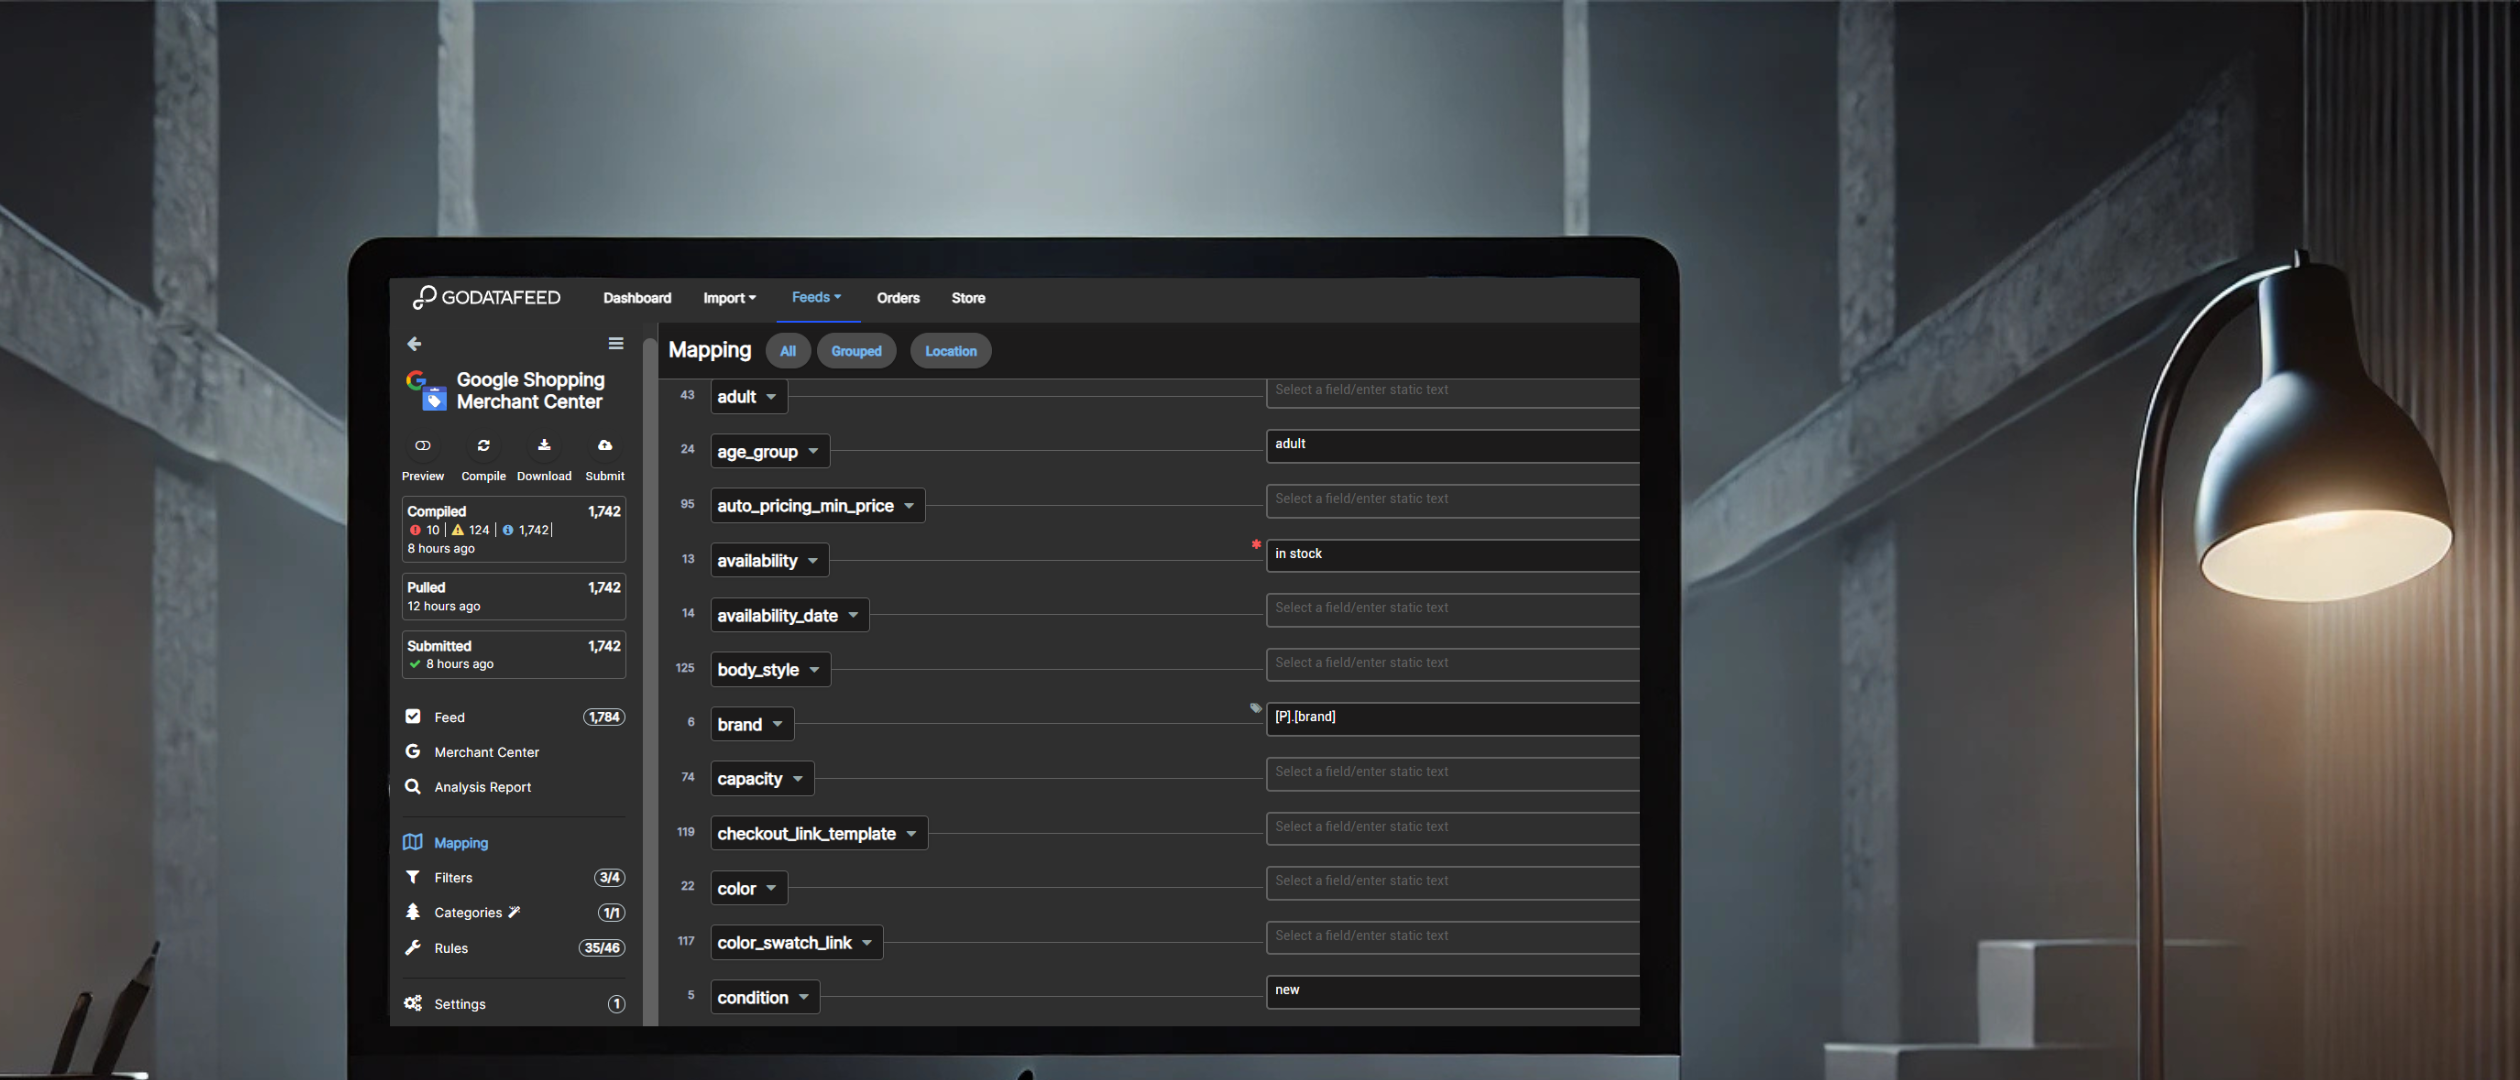Image resolution: width=2520 pixels, height=1080 pixels.
Task: Open the Merchant Center link
Action: [486, 752]
